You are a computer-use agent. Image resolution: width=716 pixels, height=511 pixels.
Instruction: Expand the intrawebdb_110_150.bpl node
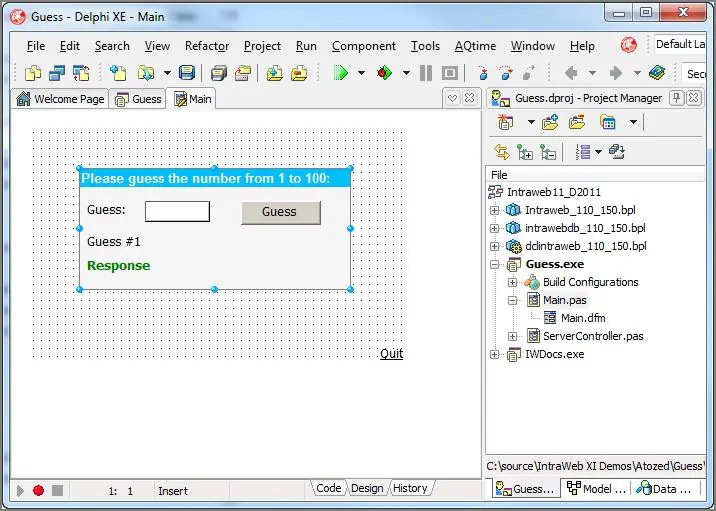point(495,228)
